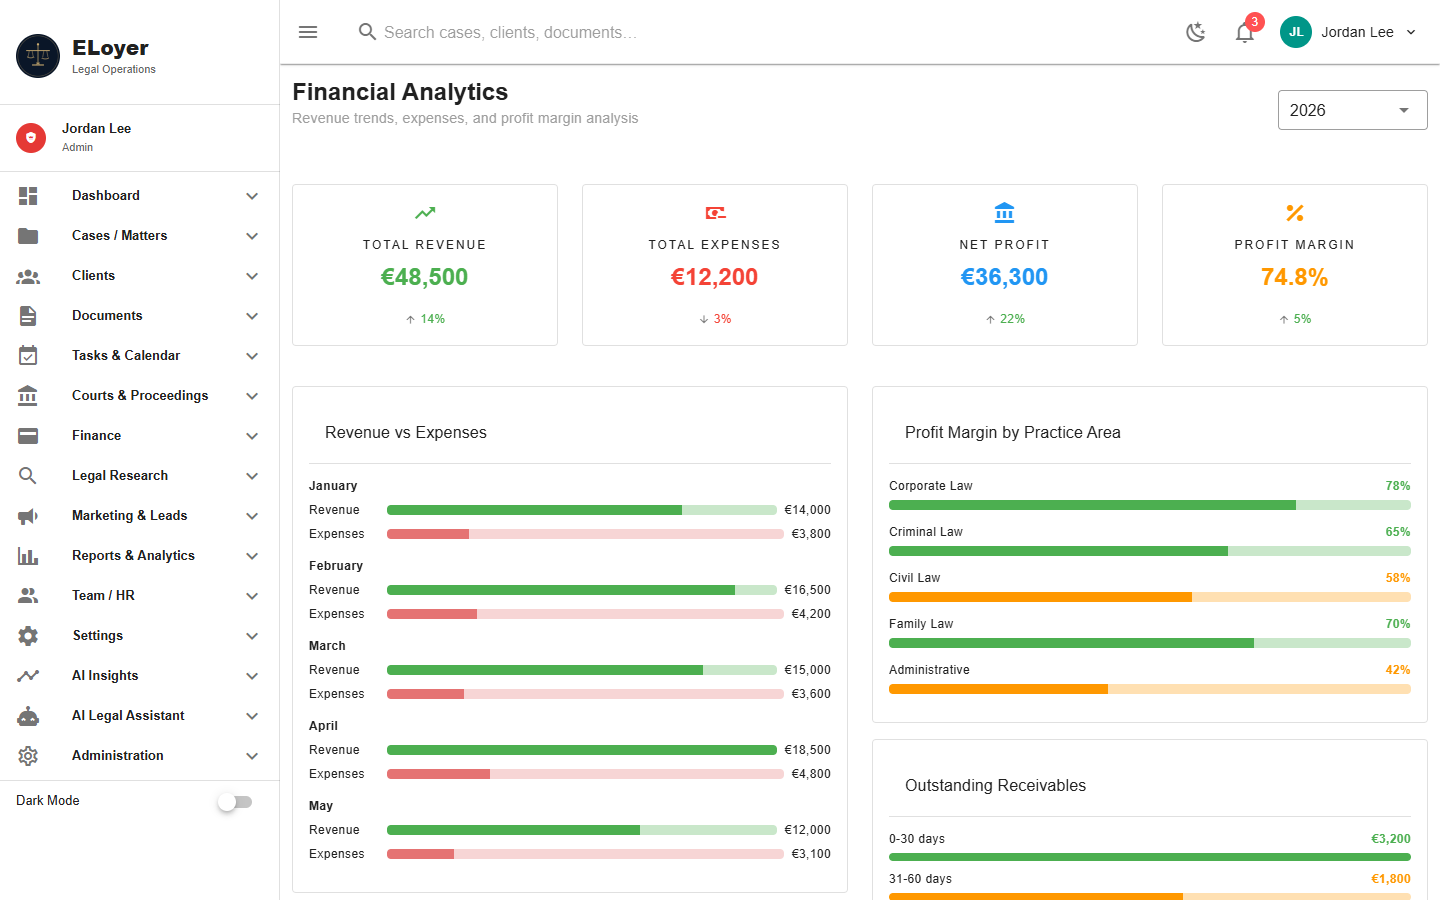
Task: Expand the Finance menu chevron
Action: pyautogui.click(x=252, y=436)
